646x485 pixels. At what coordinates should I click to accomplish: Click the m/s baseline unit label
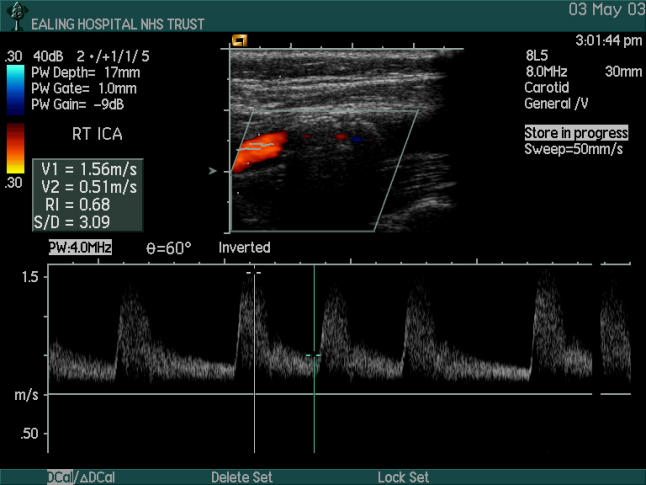[x=26, y=395]
